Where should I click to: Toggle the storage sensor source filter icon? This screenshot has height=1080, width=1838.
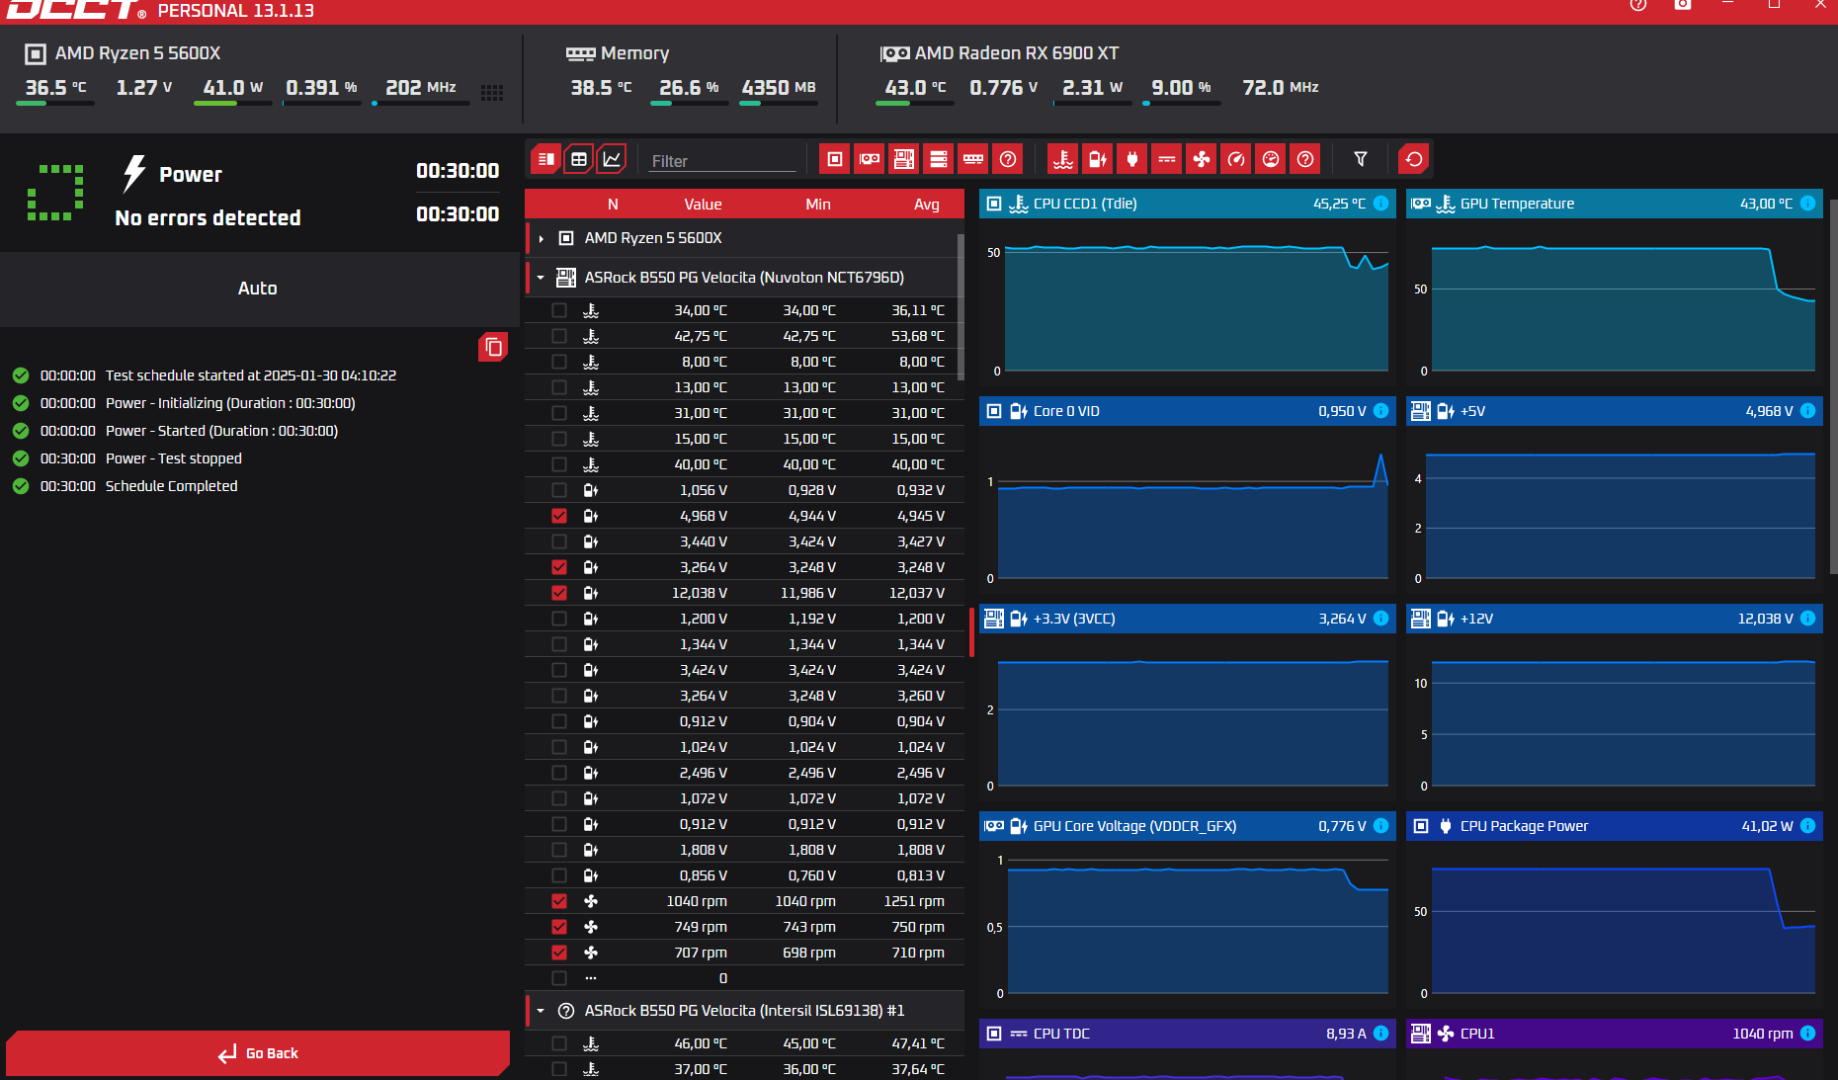[938, 159]
